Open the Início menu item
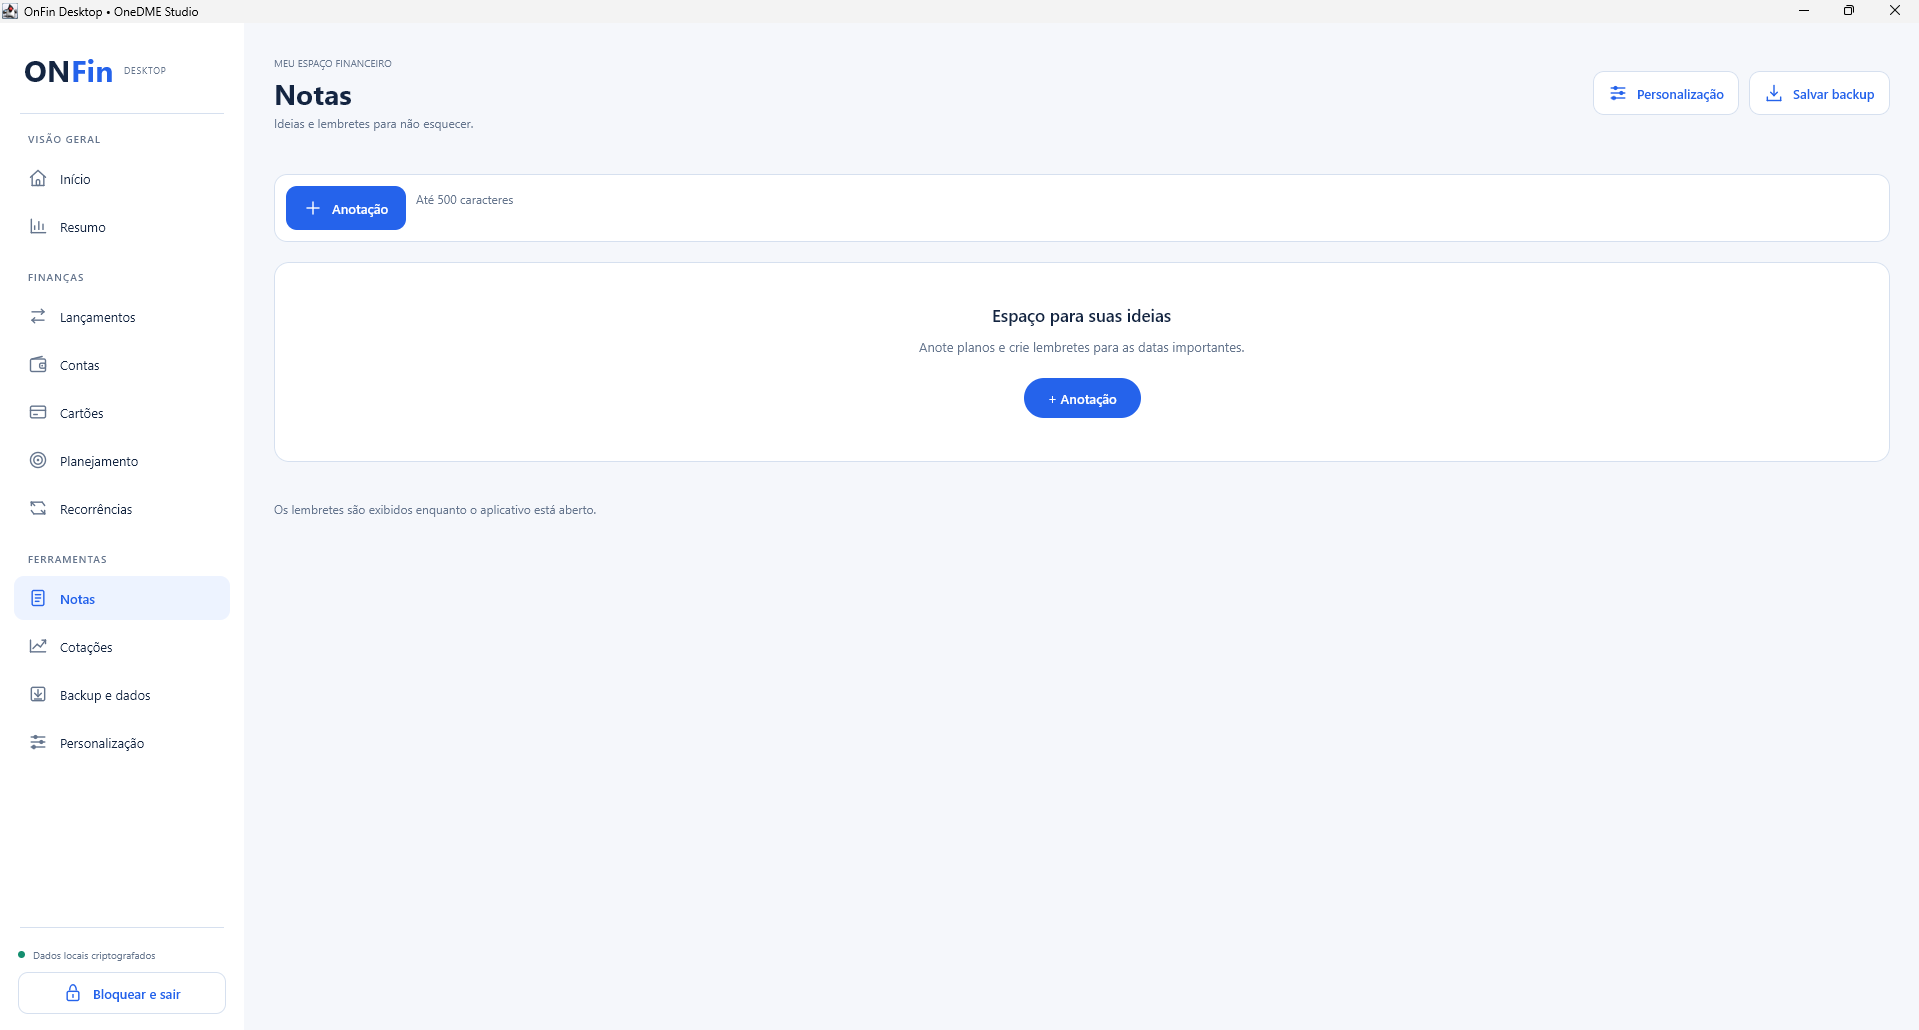Viewport: 1919px width, 1030px height. point(122,179)
